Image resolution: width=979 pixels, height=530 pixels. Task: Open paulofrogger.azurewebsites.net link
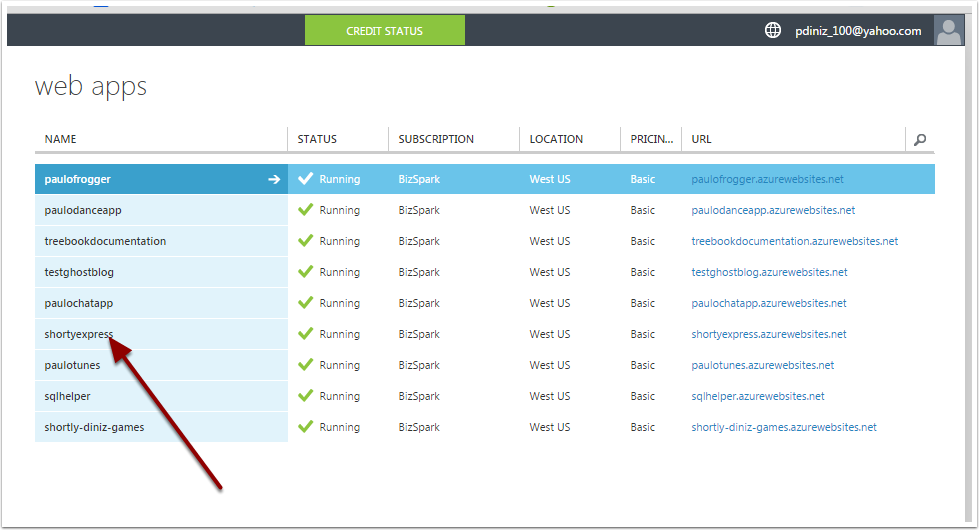(x=767, y=179)
